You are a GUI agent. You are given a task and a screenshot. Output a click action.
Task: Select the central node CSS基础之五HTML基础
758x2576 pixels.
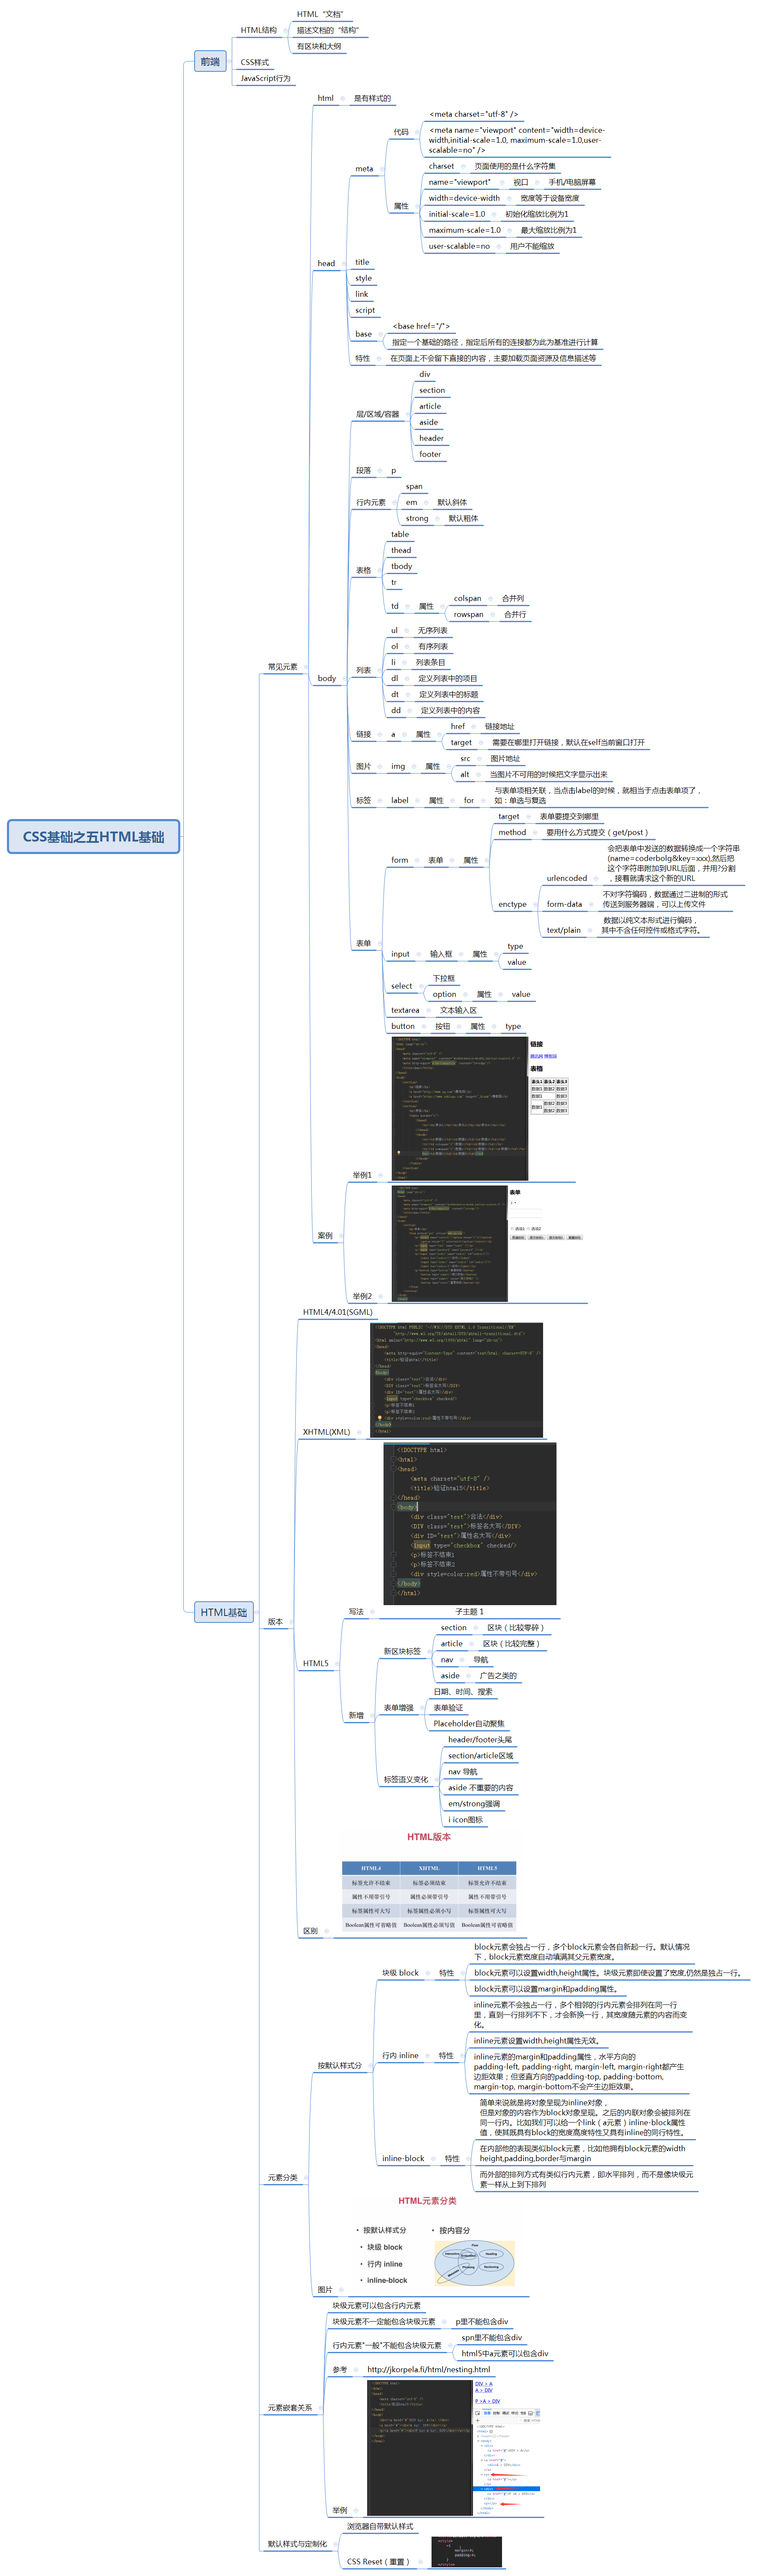pos(93,837)
